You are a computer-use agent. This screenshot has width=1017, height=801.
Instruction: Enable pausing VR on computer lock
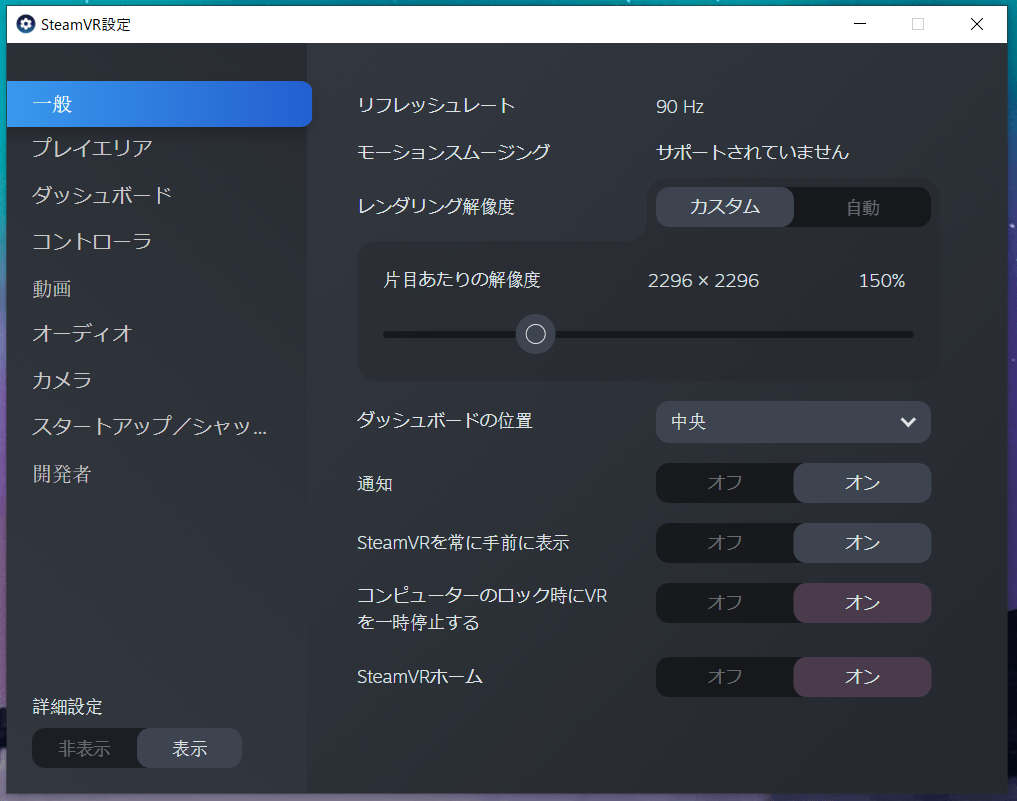point(863,603)
